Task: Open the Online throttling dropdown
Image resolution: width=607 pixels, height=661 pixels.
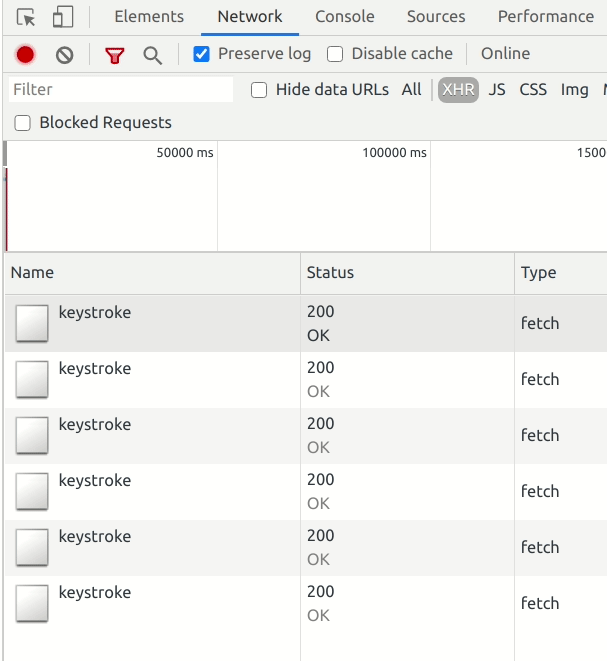Action: [x=505, y=54]
